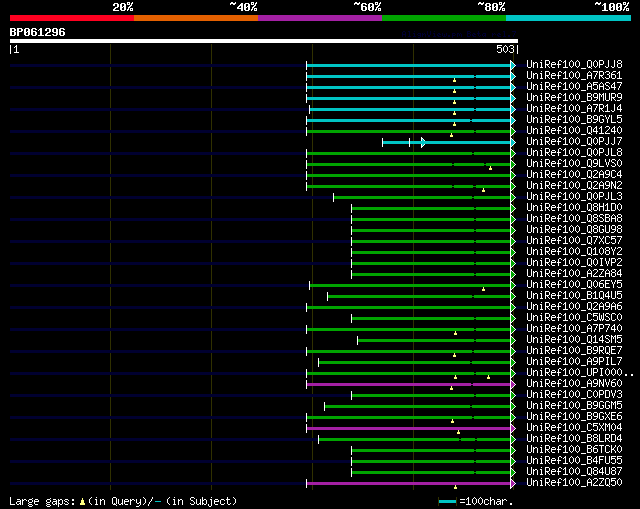The image size is (640, 509).
Task: Select the UniRef100_B9RQE7 label
Action: 574,351
